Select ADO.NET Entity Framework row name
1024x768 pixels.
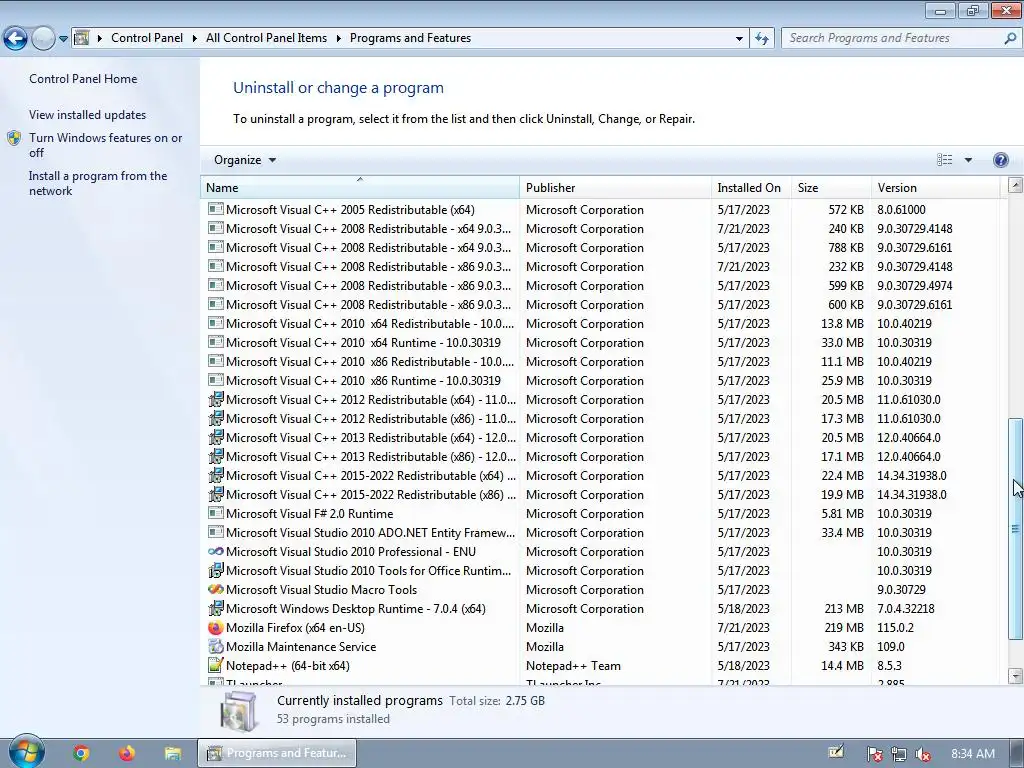[x=370, y=533]
